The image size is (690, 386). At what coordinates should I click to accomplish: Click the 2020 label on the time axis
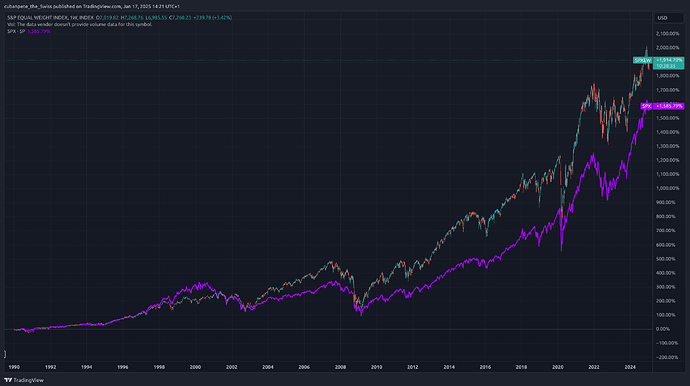[558, 367]
